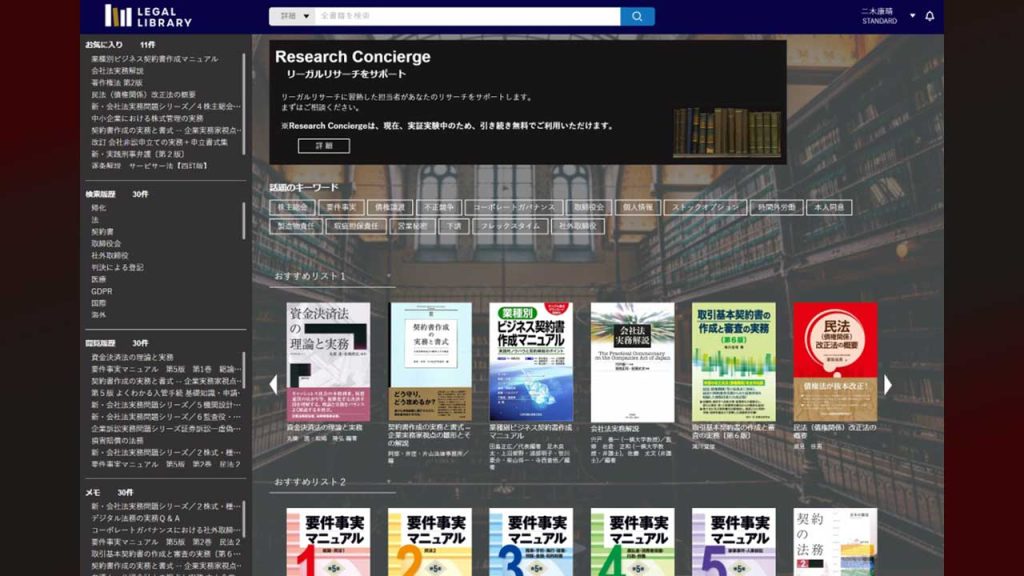The width and height of the screenshot is (1024, 576).
Task: Show previous books in おすすめリスト1
Action: pyautogui.click(x=274, y=385)
